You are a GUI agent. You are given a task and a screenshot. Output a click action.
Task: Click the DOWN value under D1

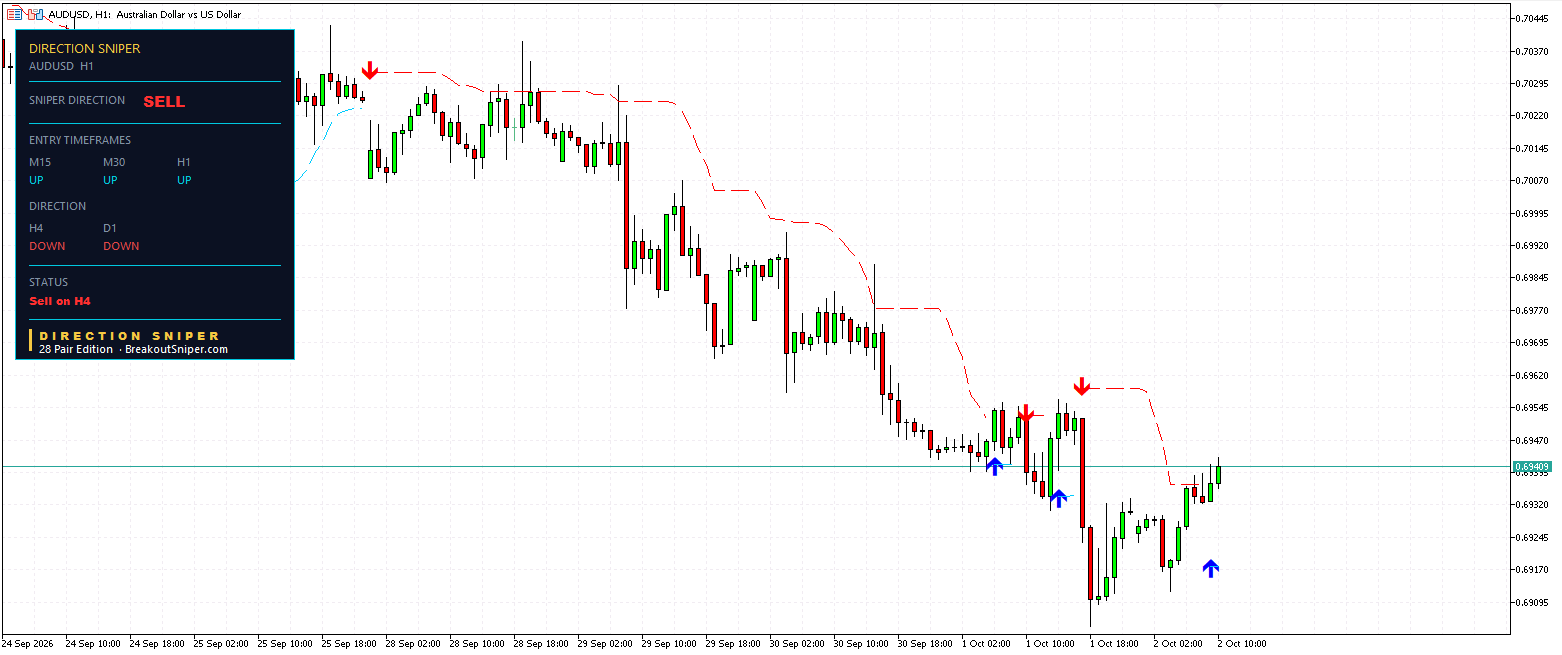[121, 246]
